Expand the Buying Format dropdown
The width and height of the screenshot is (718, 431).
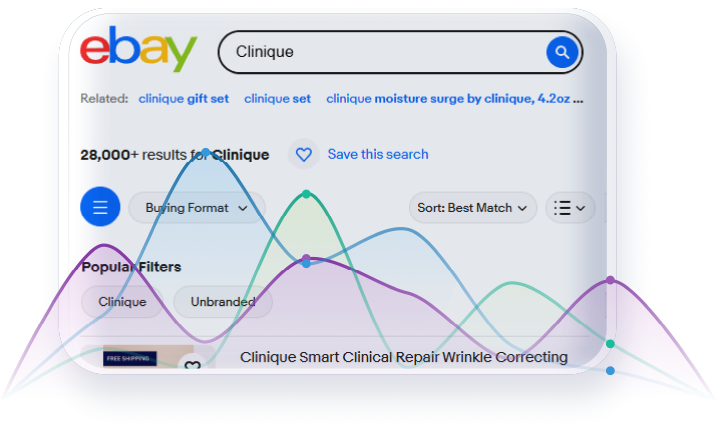197,208
